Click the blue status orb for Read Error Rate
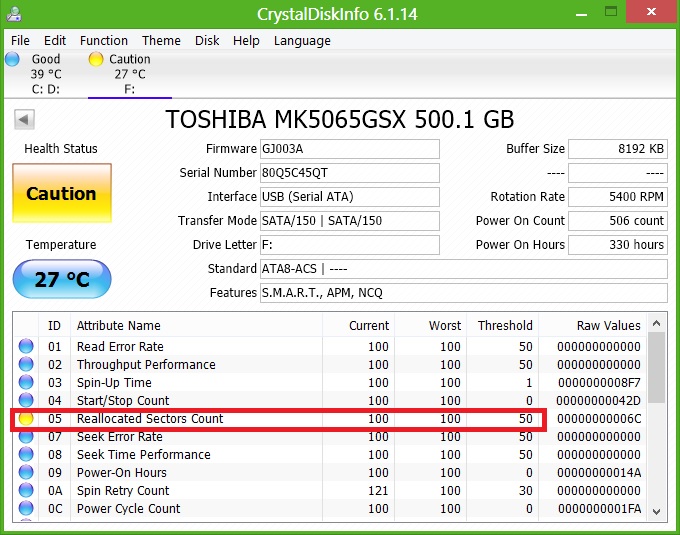 [x=26, y=346]
